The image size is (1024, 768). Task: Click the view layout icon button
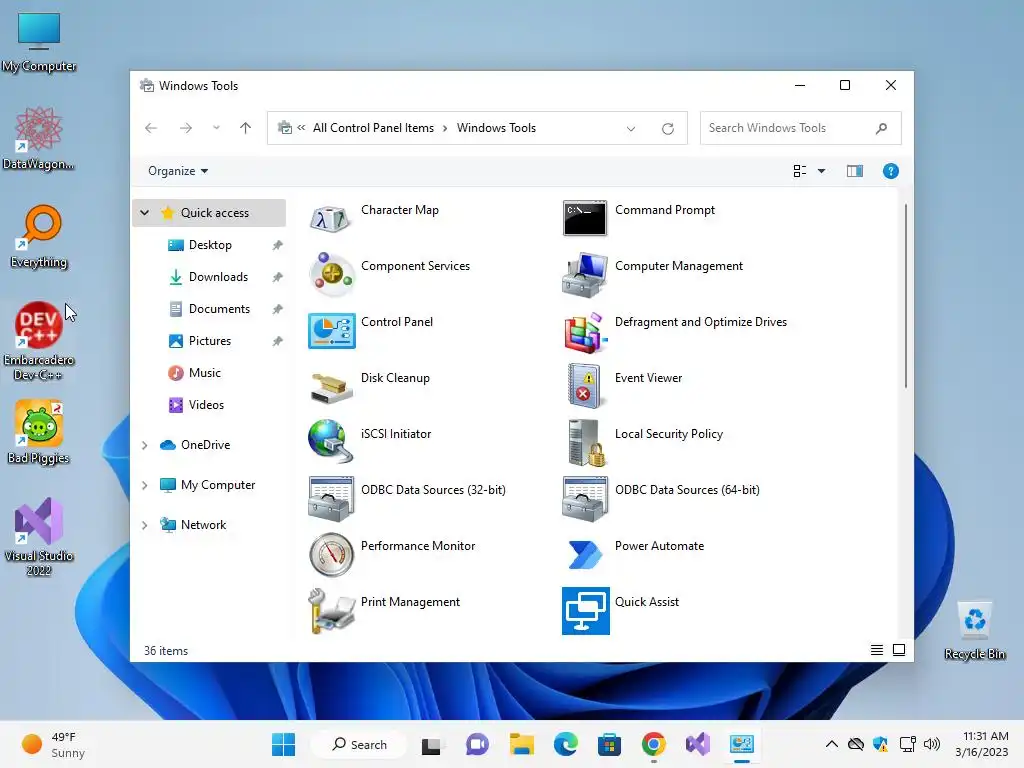point(799,171)
